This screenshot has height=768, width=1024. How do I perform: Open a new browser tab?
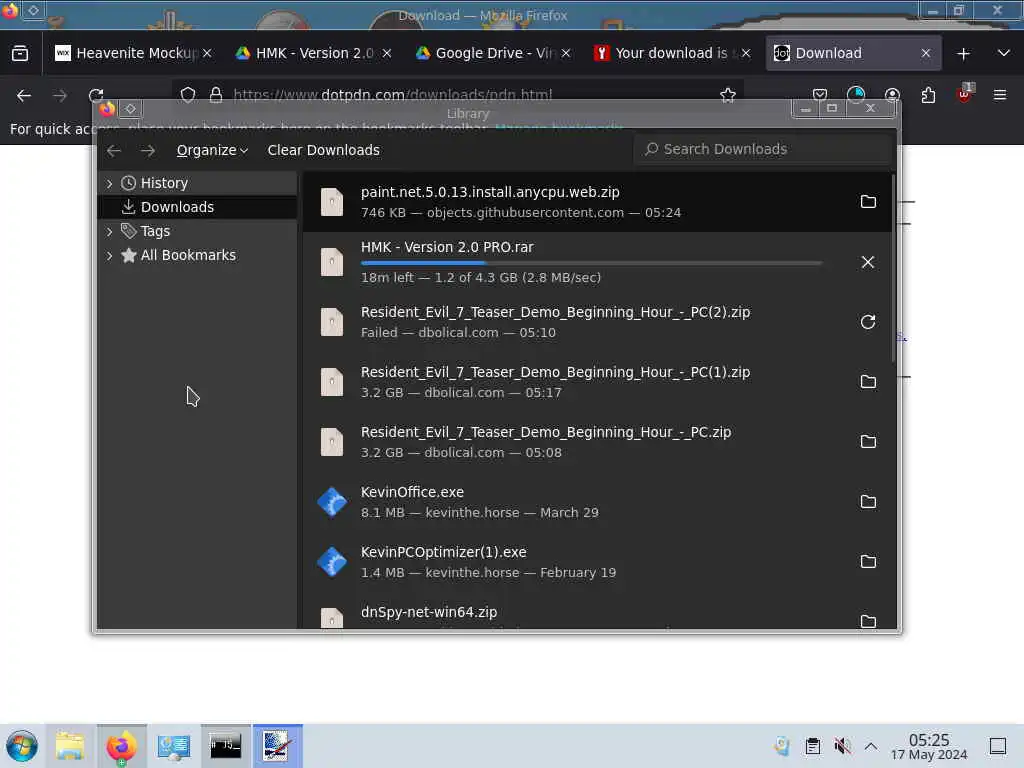(963, 54)
